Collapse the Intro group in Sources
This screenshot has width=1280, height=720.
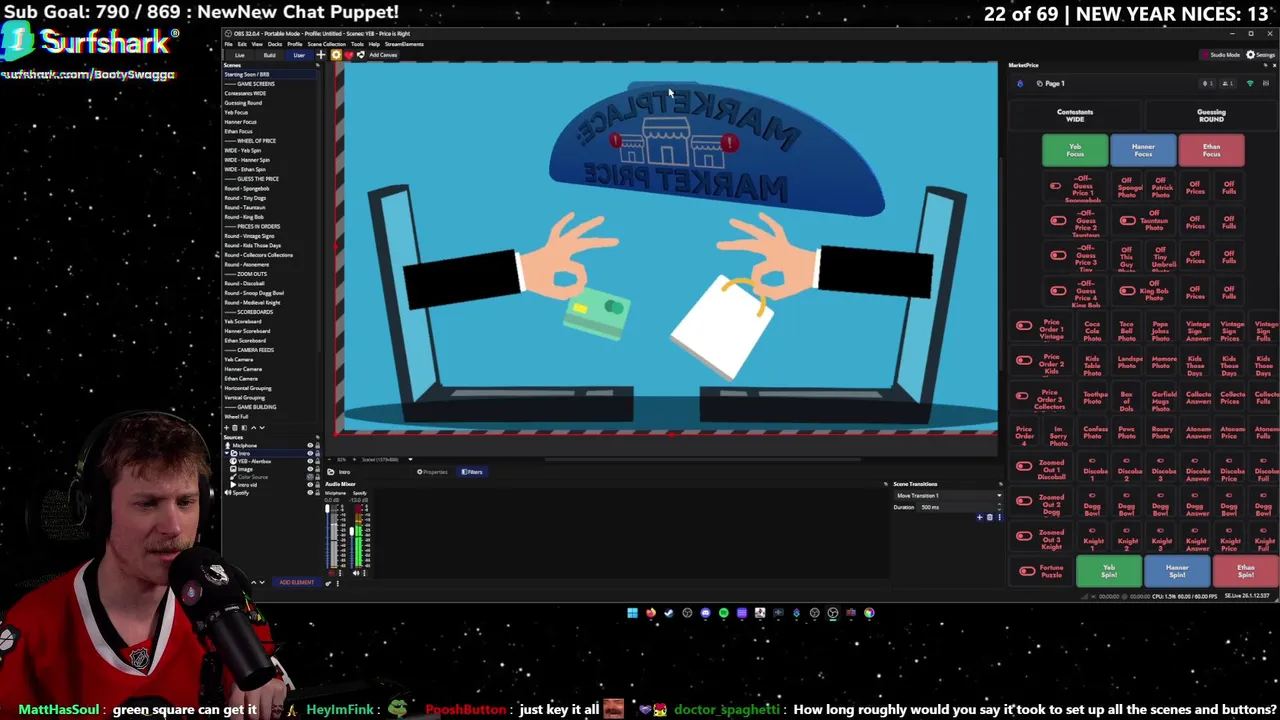point(226,453)
